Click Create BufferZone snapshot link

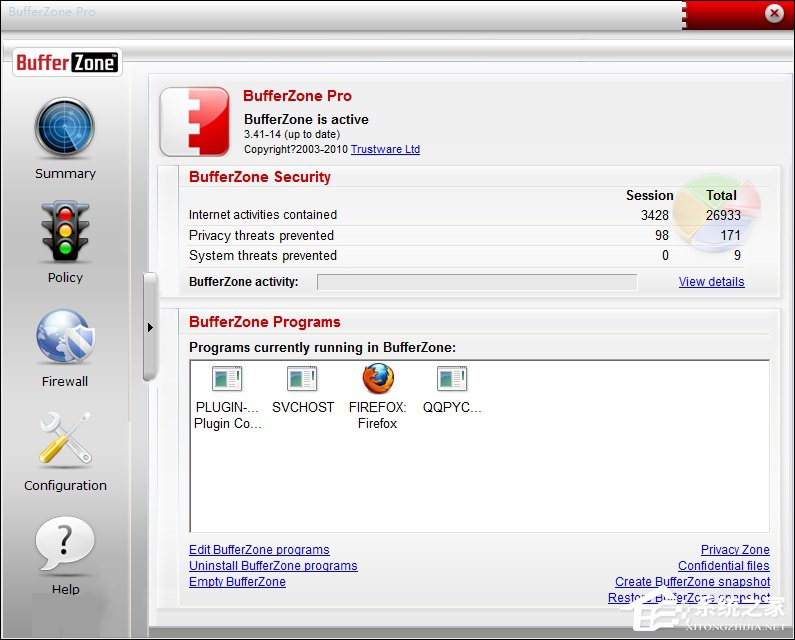tap(692, 582)
